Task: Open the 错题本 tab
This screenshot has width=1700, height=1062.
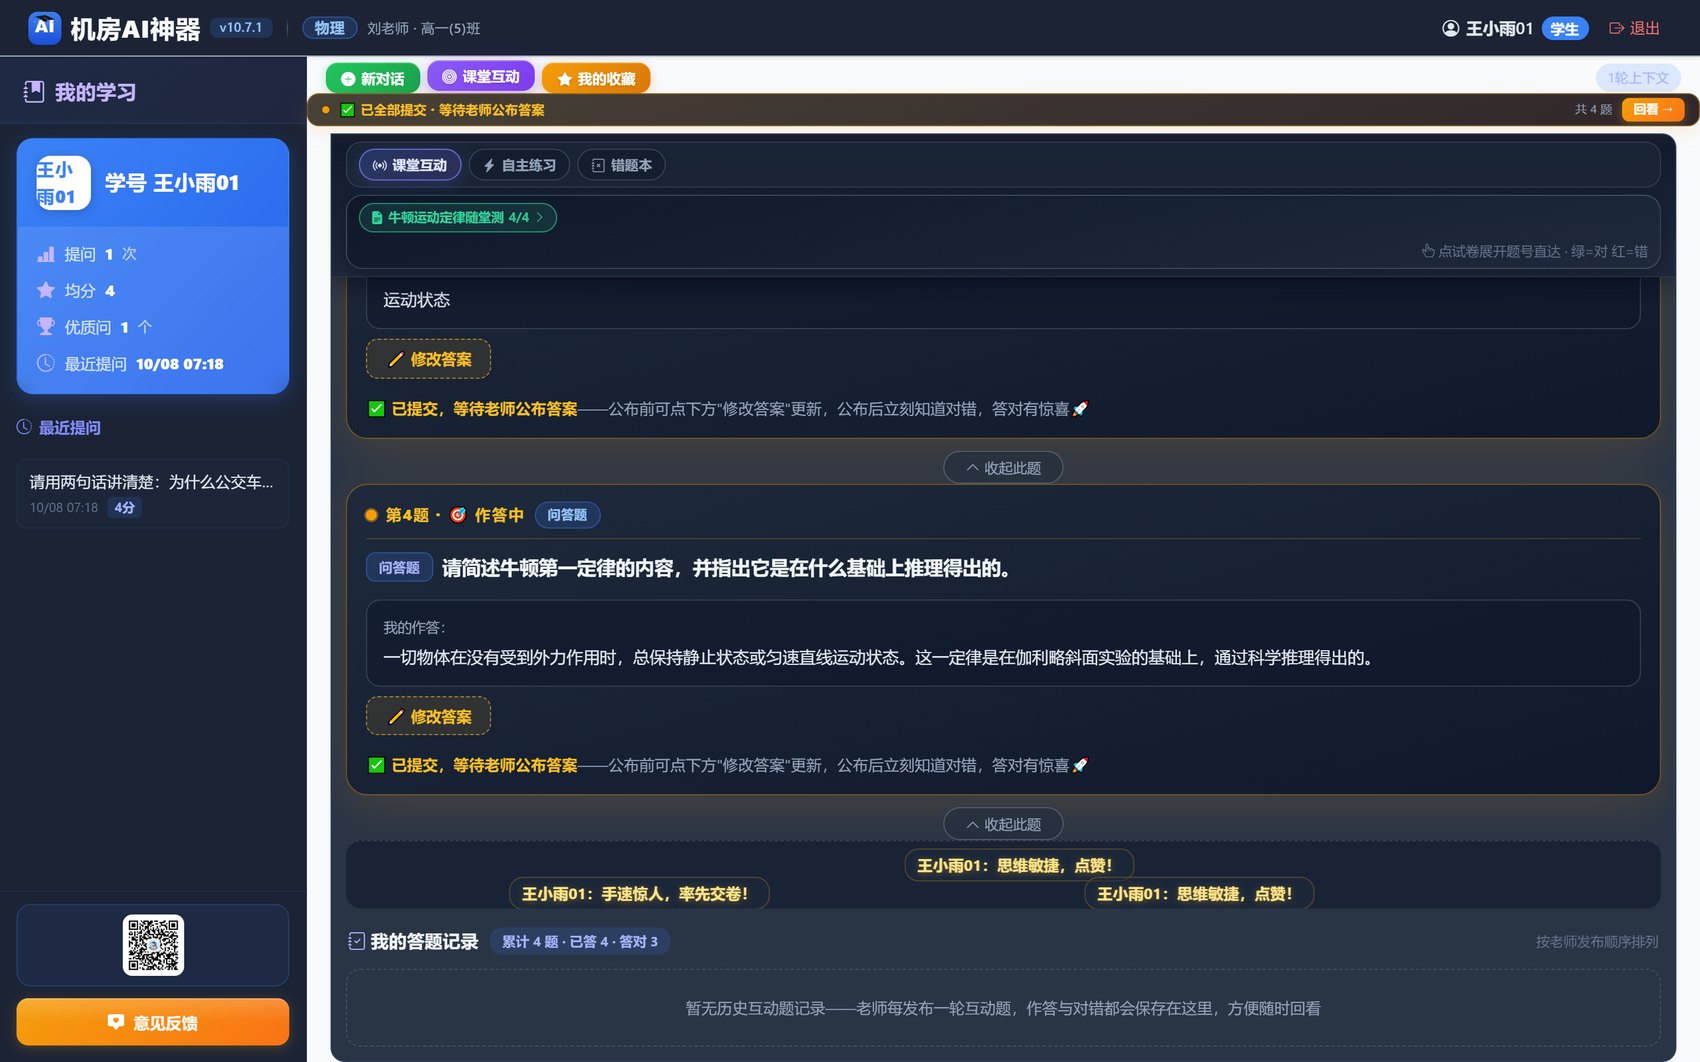Action: click(x=621, y=165)
